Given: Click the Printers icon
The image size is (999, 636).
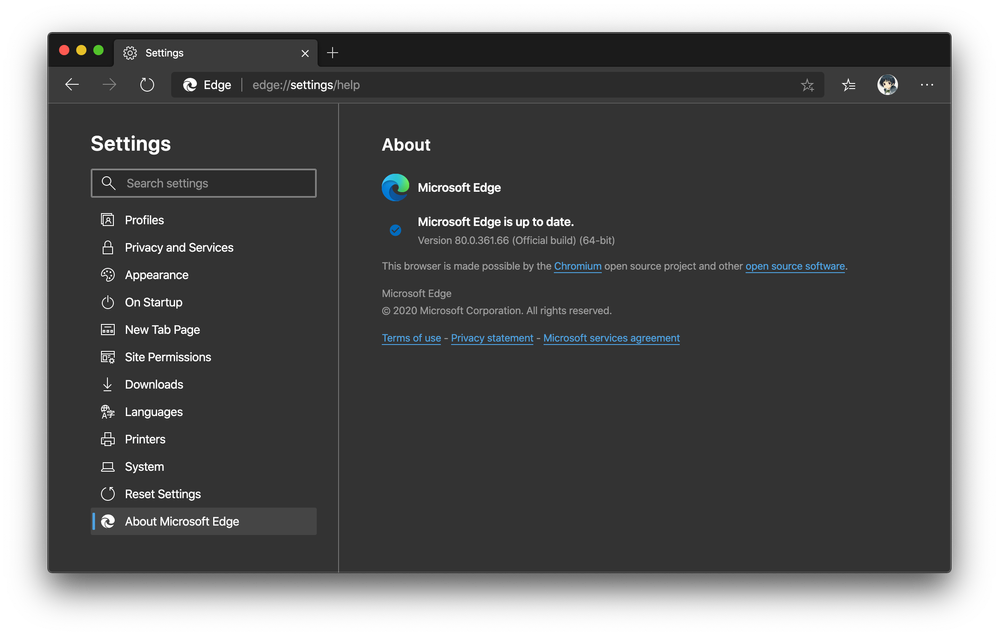Looking at the screenshot, I should 108,439.
